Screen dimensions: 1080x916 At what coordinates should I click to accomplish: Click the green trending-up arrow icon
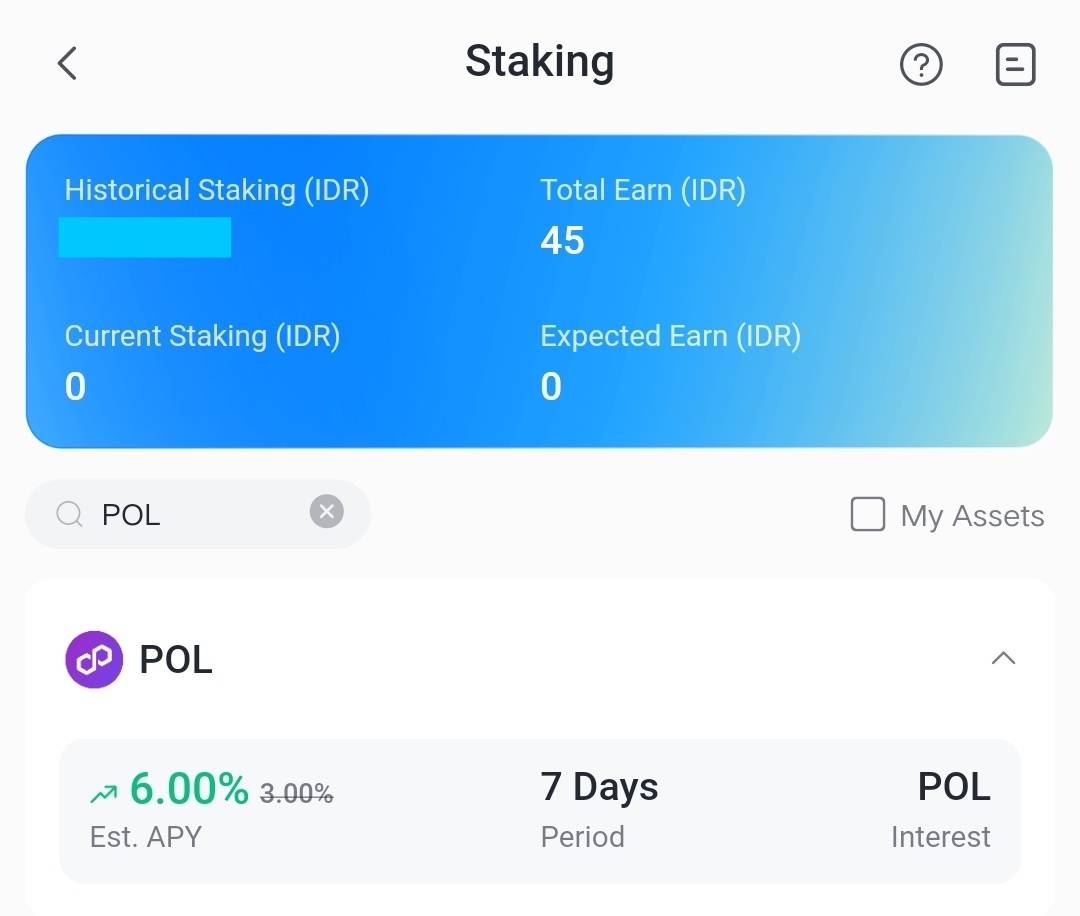point(103,795)
